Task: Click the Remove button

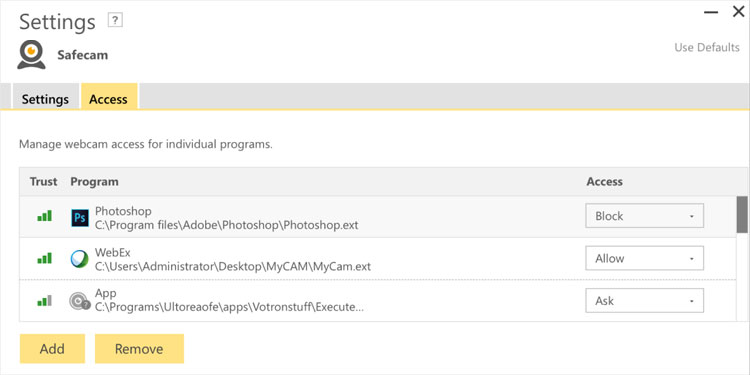Action: (x=139, y=349)
